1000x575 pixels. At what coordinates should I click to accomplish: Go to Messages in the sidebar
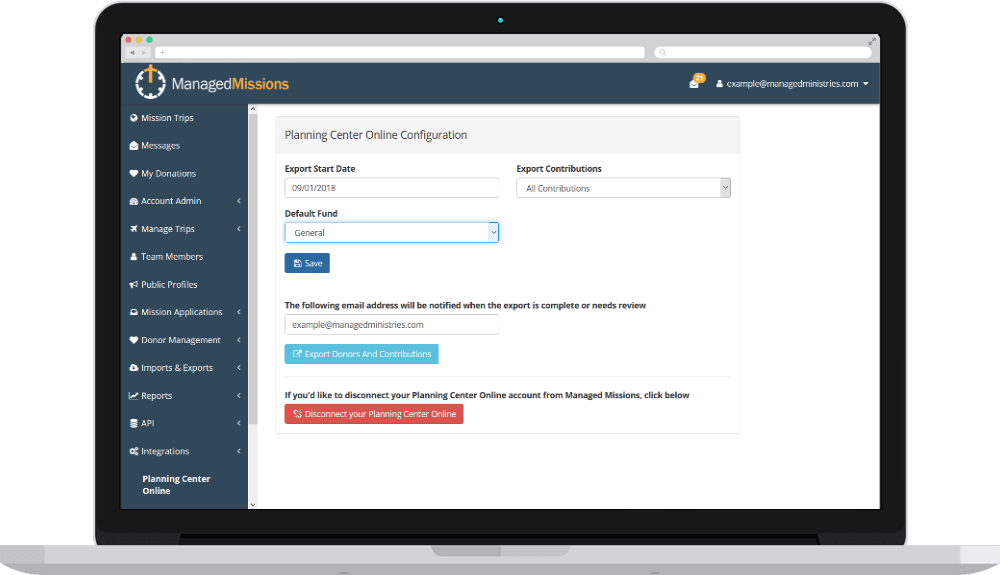pyautogui.click(x=160, y=145)
